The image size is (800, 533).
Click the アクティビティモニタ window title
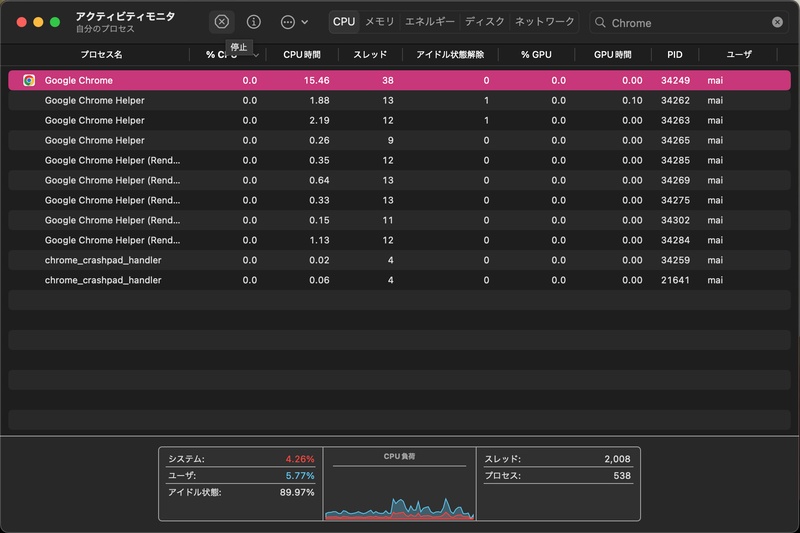(x=126, y=16)
